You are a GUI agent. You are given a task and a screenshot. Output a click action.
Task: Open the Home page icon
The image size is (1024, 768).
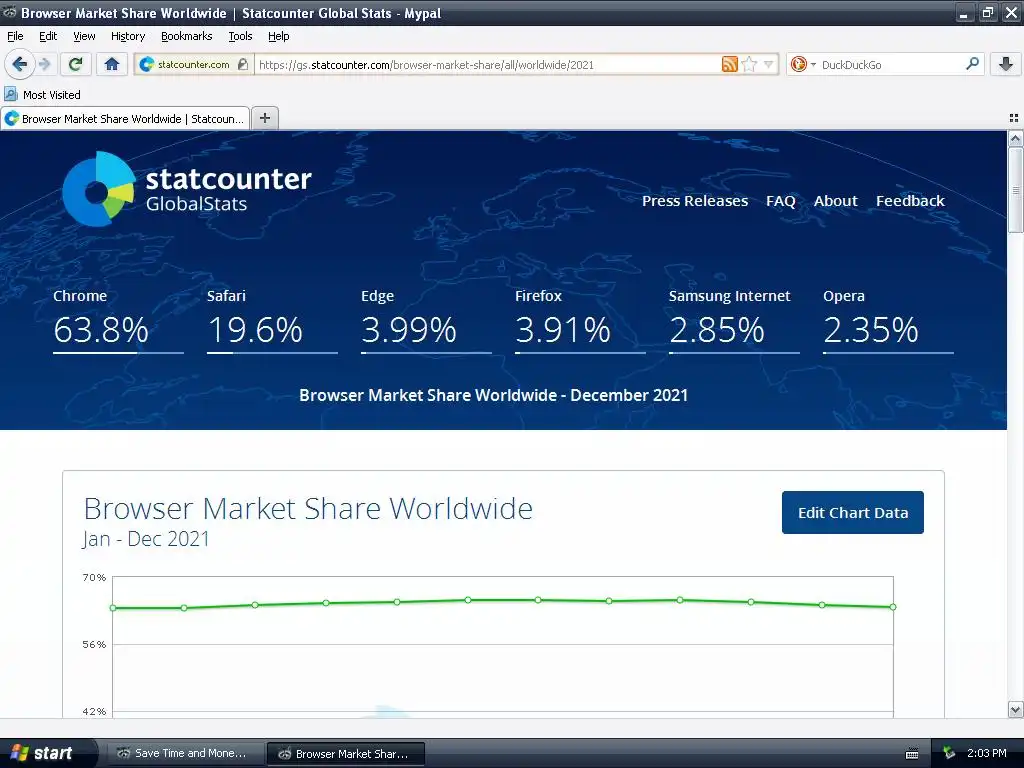112,64
